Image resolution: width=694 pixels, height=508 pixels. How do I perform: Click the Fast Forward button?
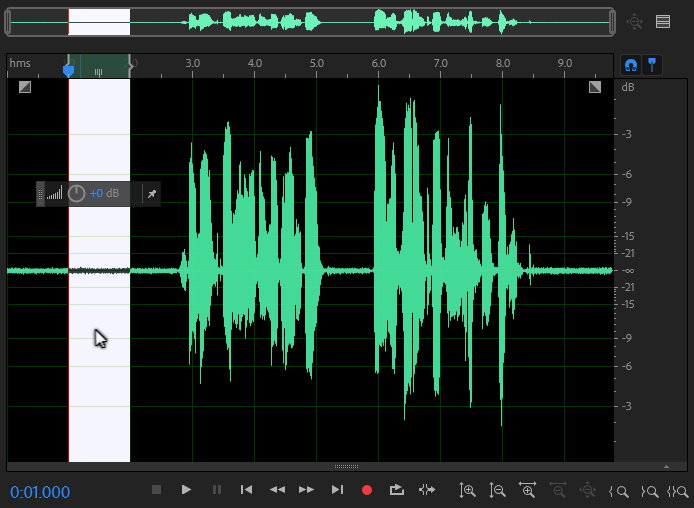pyautogui.click(x=307, y=490)
